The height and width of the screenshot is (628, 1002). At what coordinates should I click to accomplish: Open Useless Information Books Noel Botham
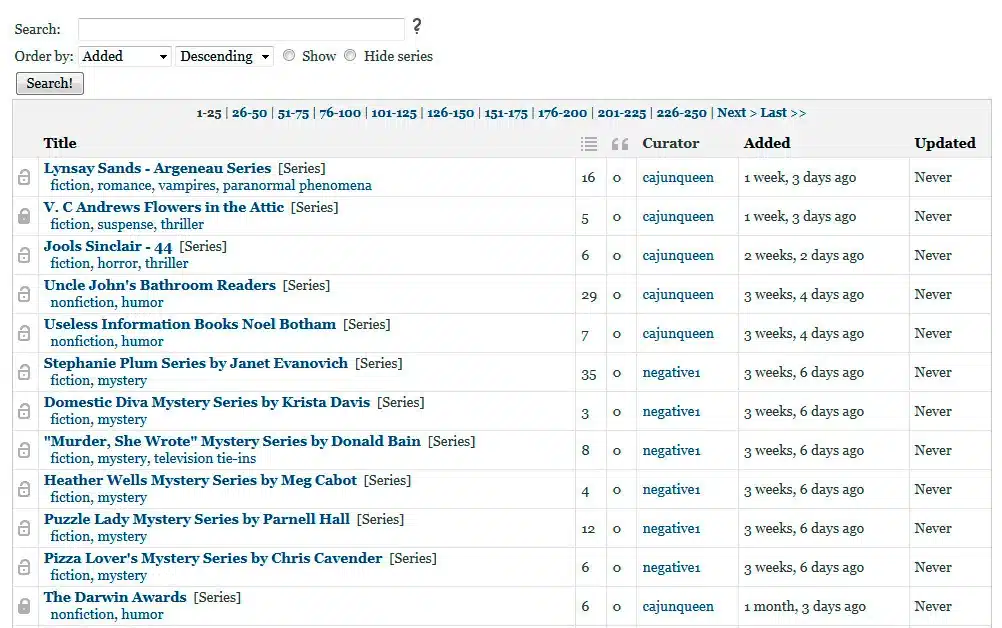click(190, 324)
